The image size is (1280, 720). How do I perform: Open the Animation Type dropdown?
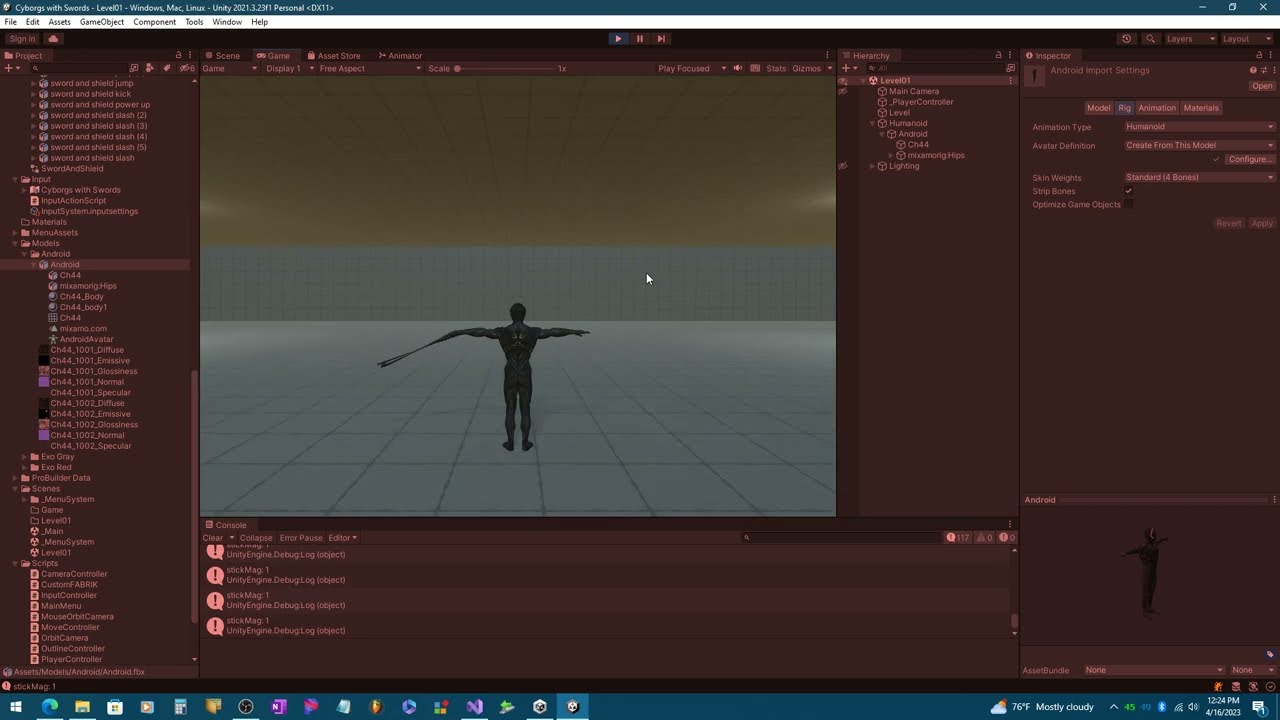click(x=1199, y=127)
